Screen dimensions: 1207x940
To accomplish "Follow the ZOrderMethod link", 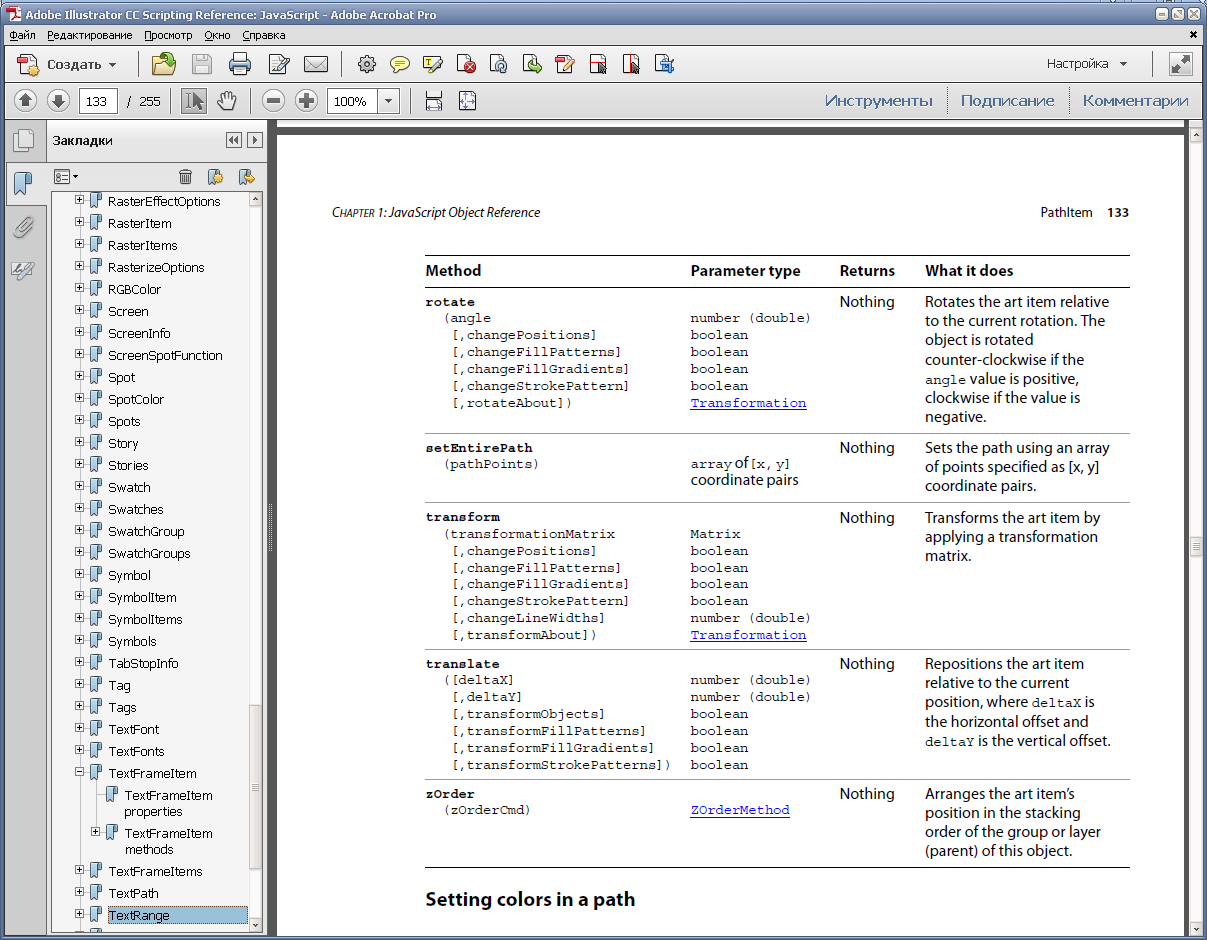I will 740,810.
